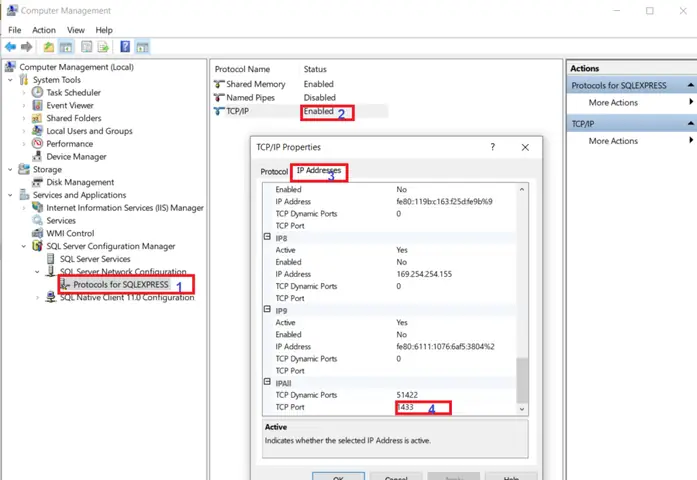Viewport: 697px width, 480px height.
Task: Toggle the Show/Hide Action Pane toolbar icon
Action: pos(142,47)
